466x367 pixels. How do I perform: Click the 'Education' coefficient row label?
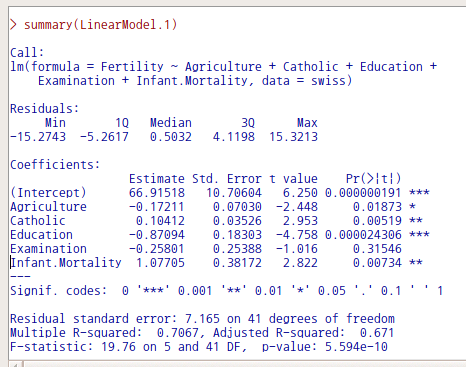(41, 235)
